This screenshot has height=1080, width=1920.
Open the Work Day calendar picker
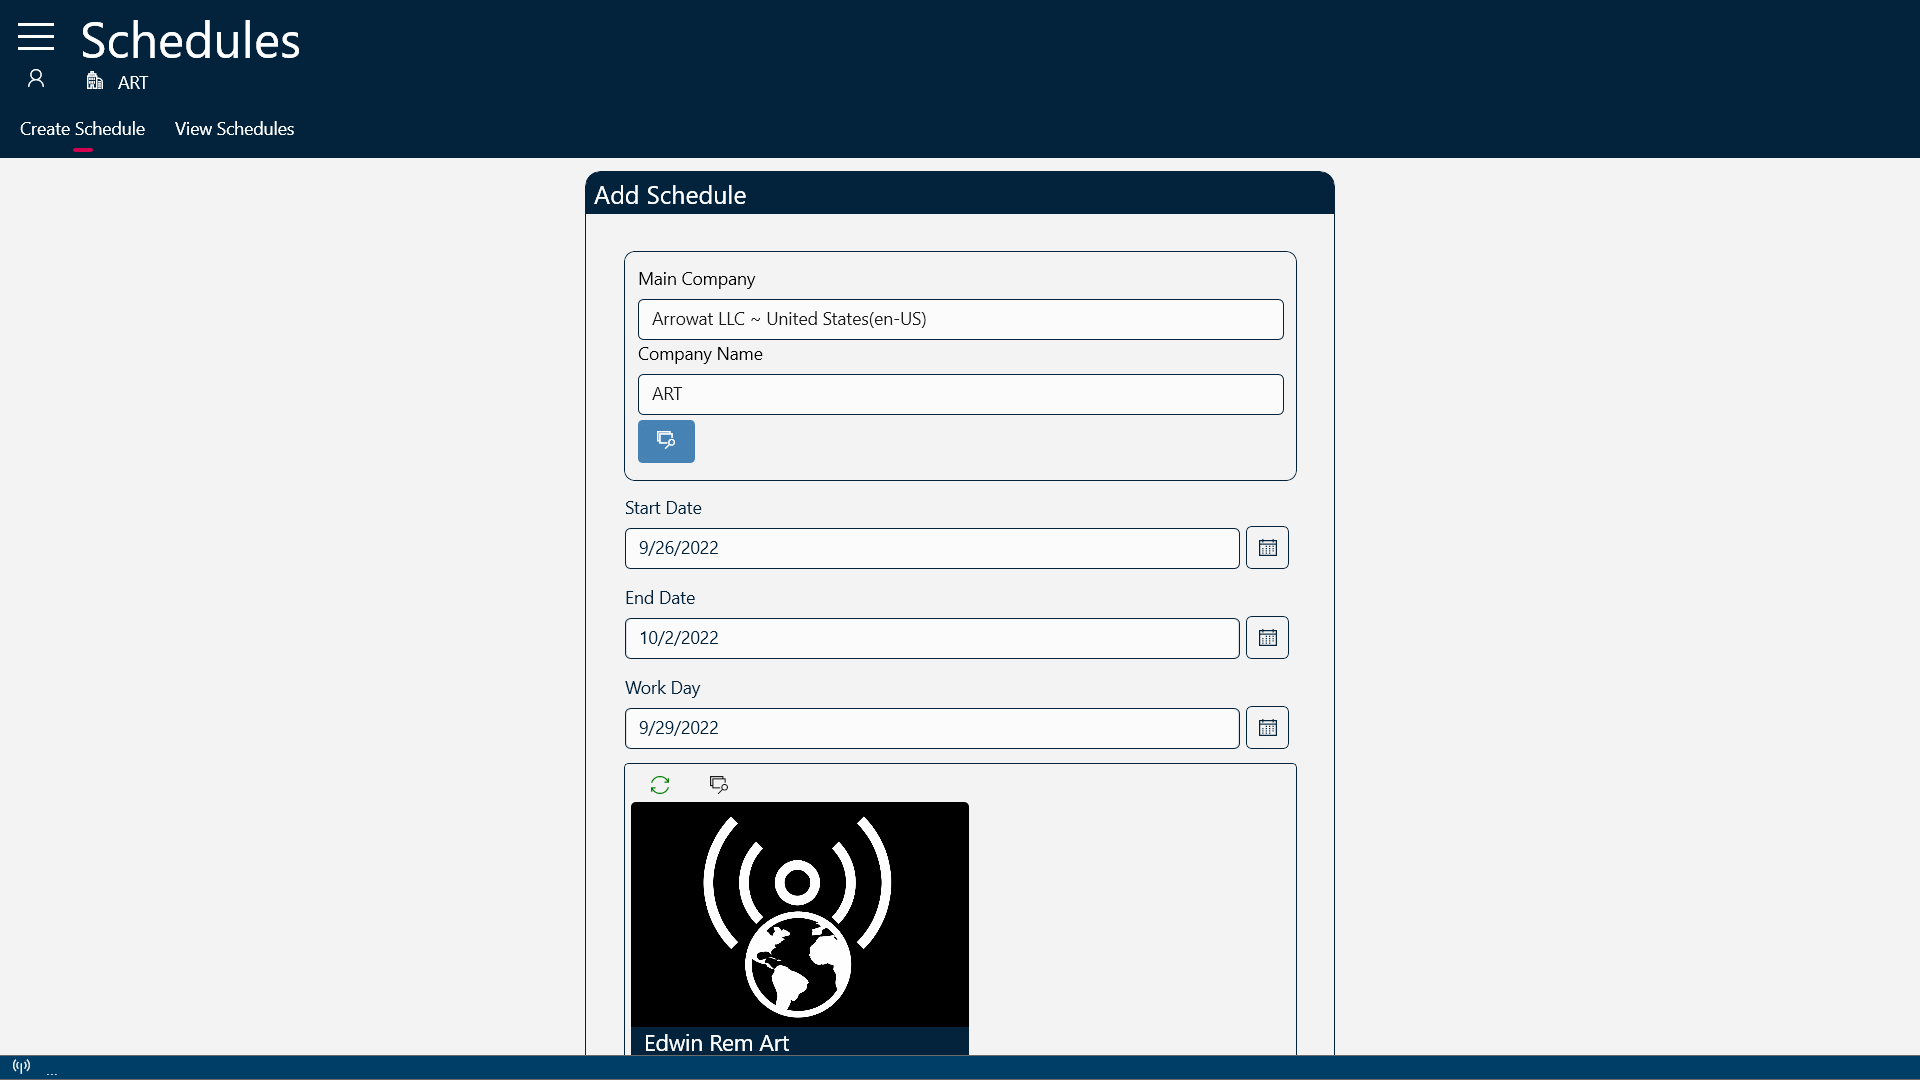click(1267, 728)
